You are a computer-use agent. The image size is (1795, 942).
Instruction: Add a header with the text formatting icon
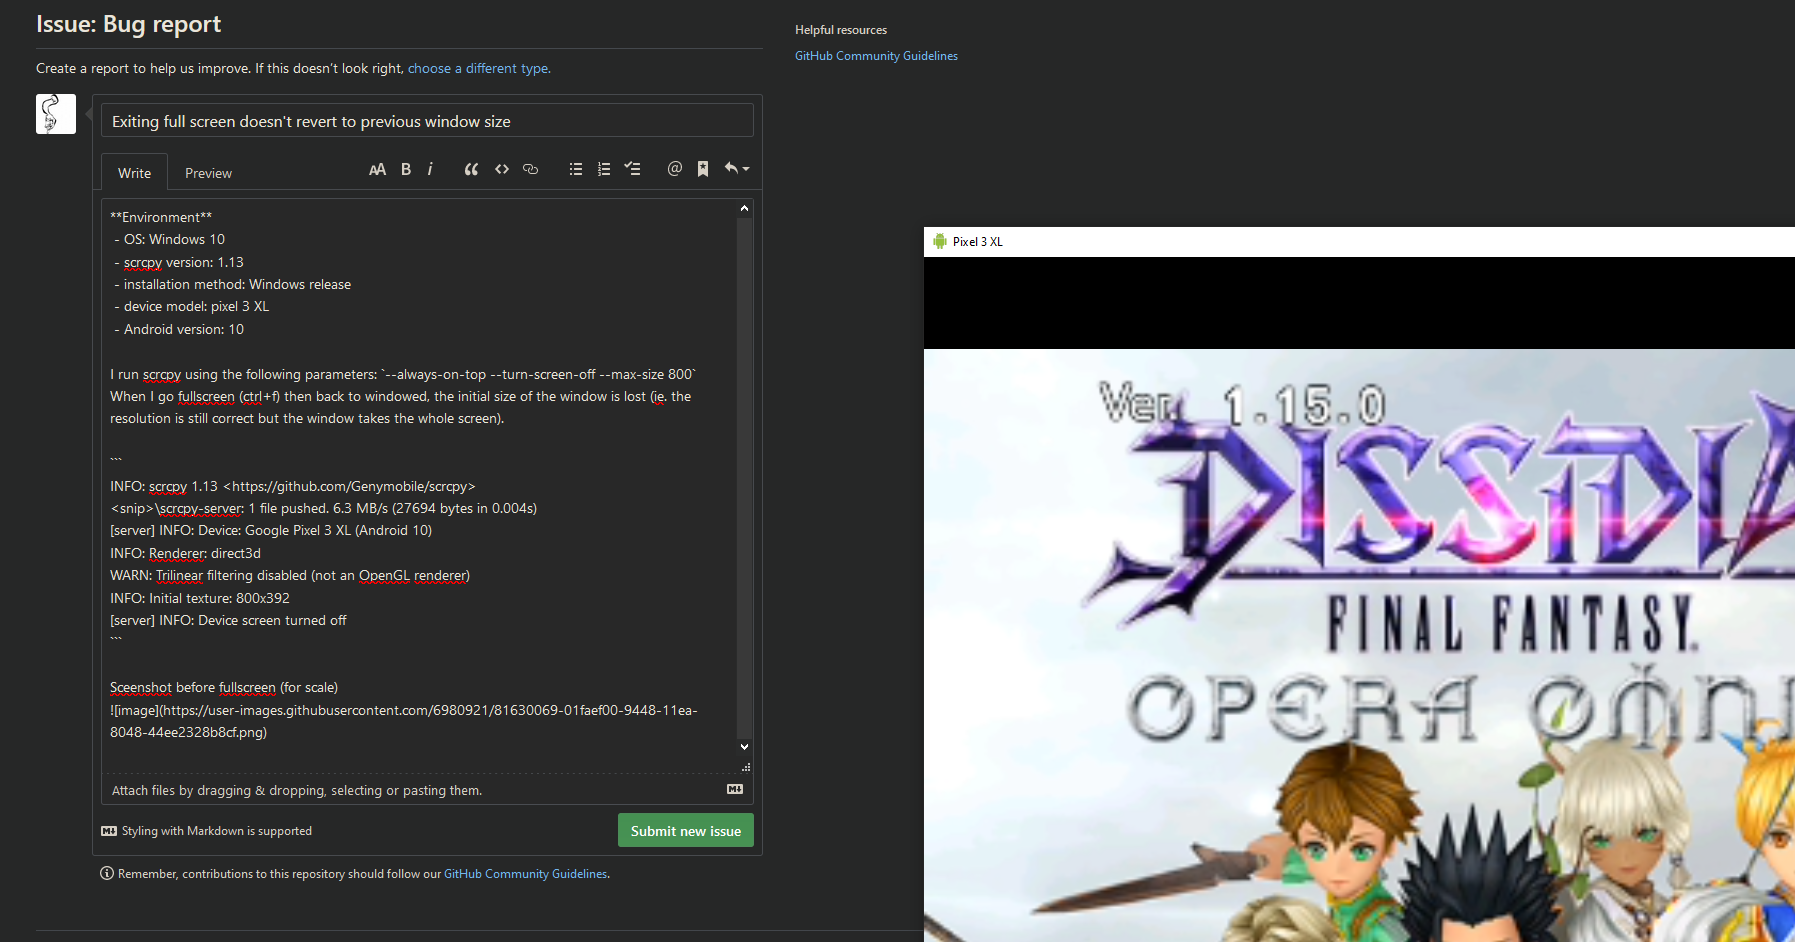tap(378, 169)
